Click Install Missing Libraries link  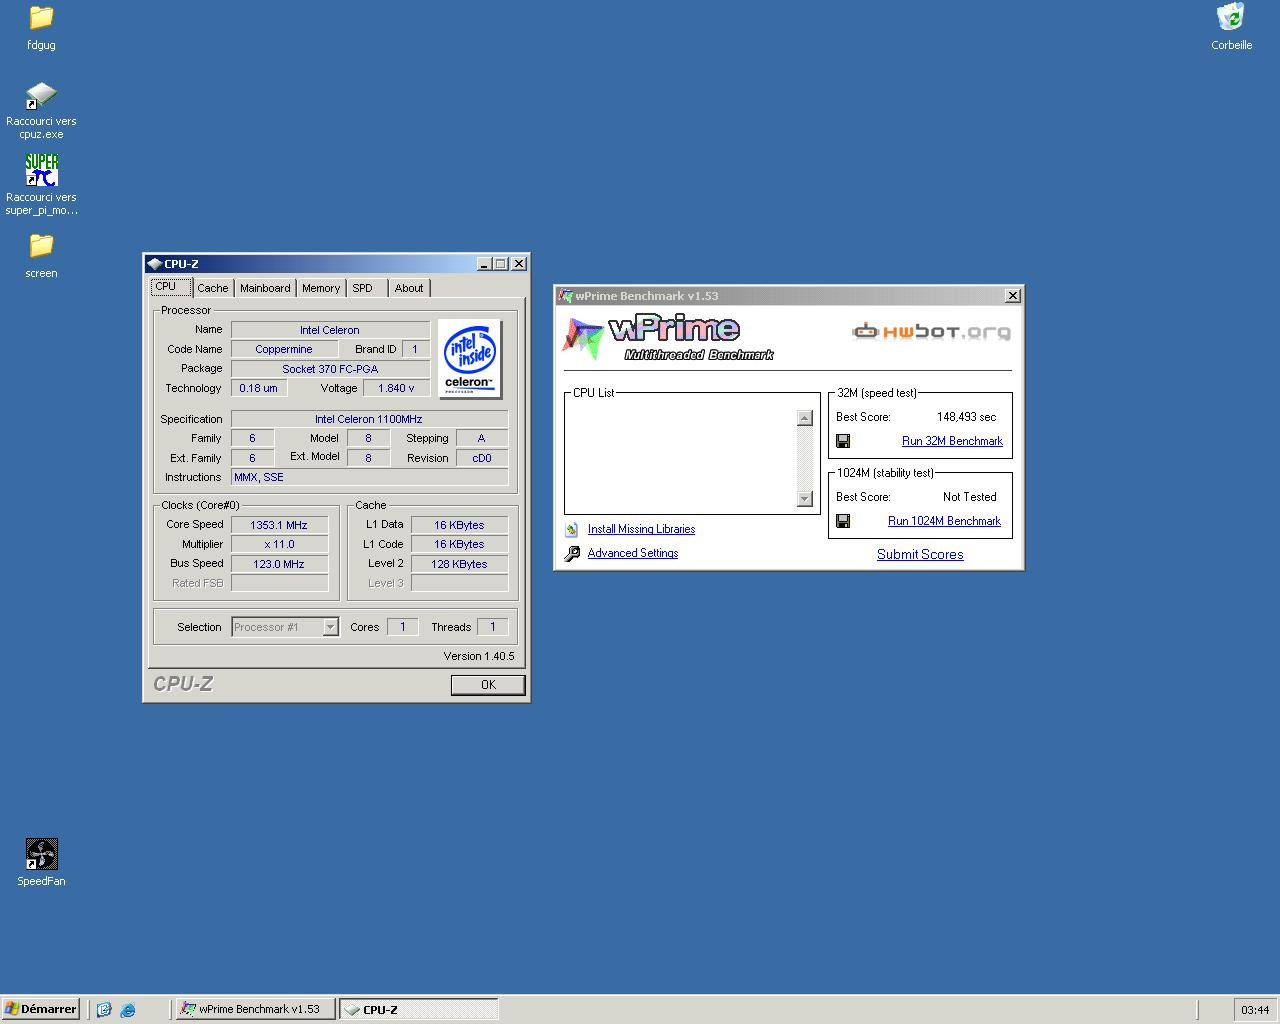641,529
